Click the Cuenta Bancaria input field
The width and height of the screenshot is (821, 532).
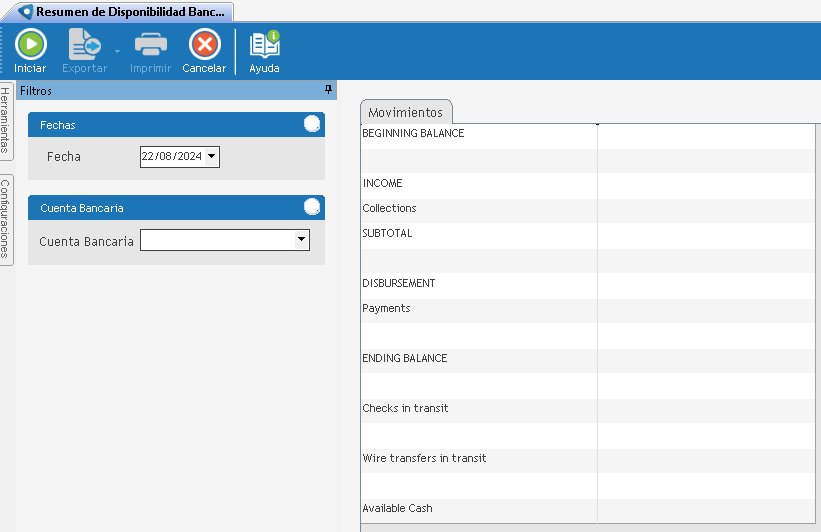[217, 240]
